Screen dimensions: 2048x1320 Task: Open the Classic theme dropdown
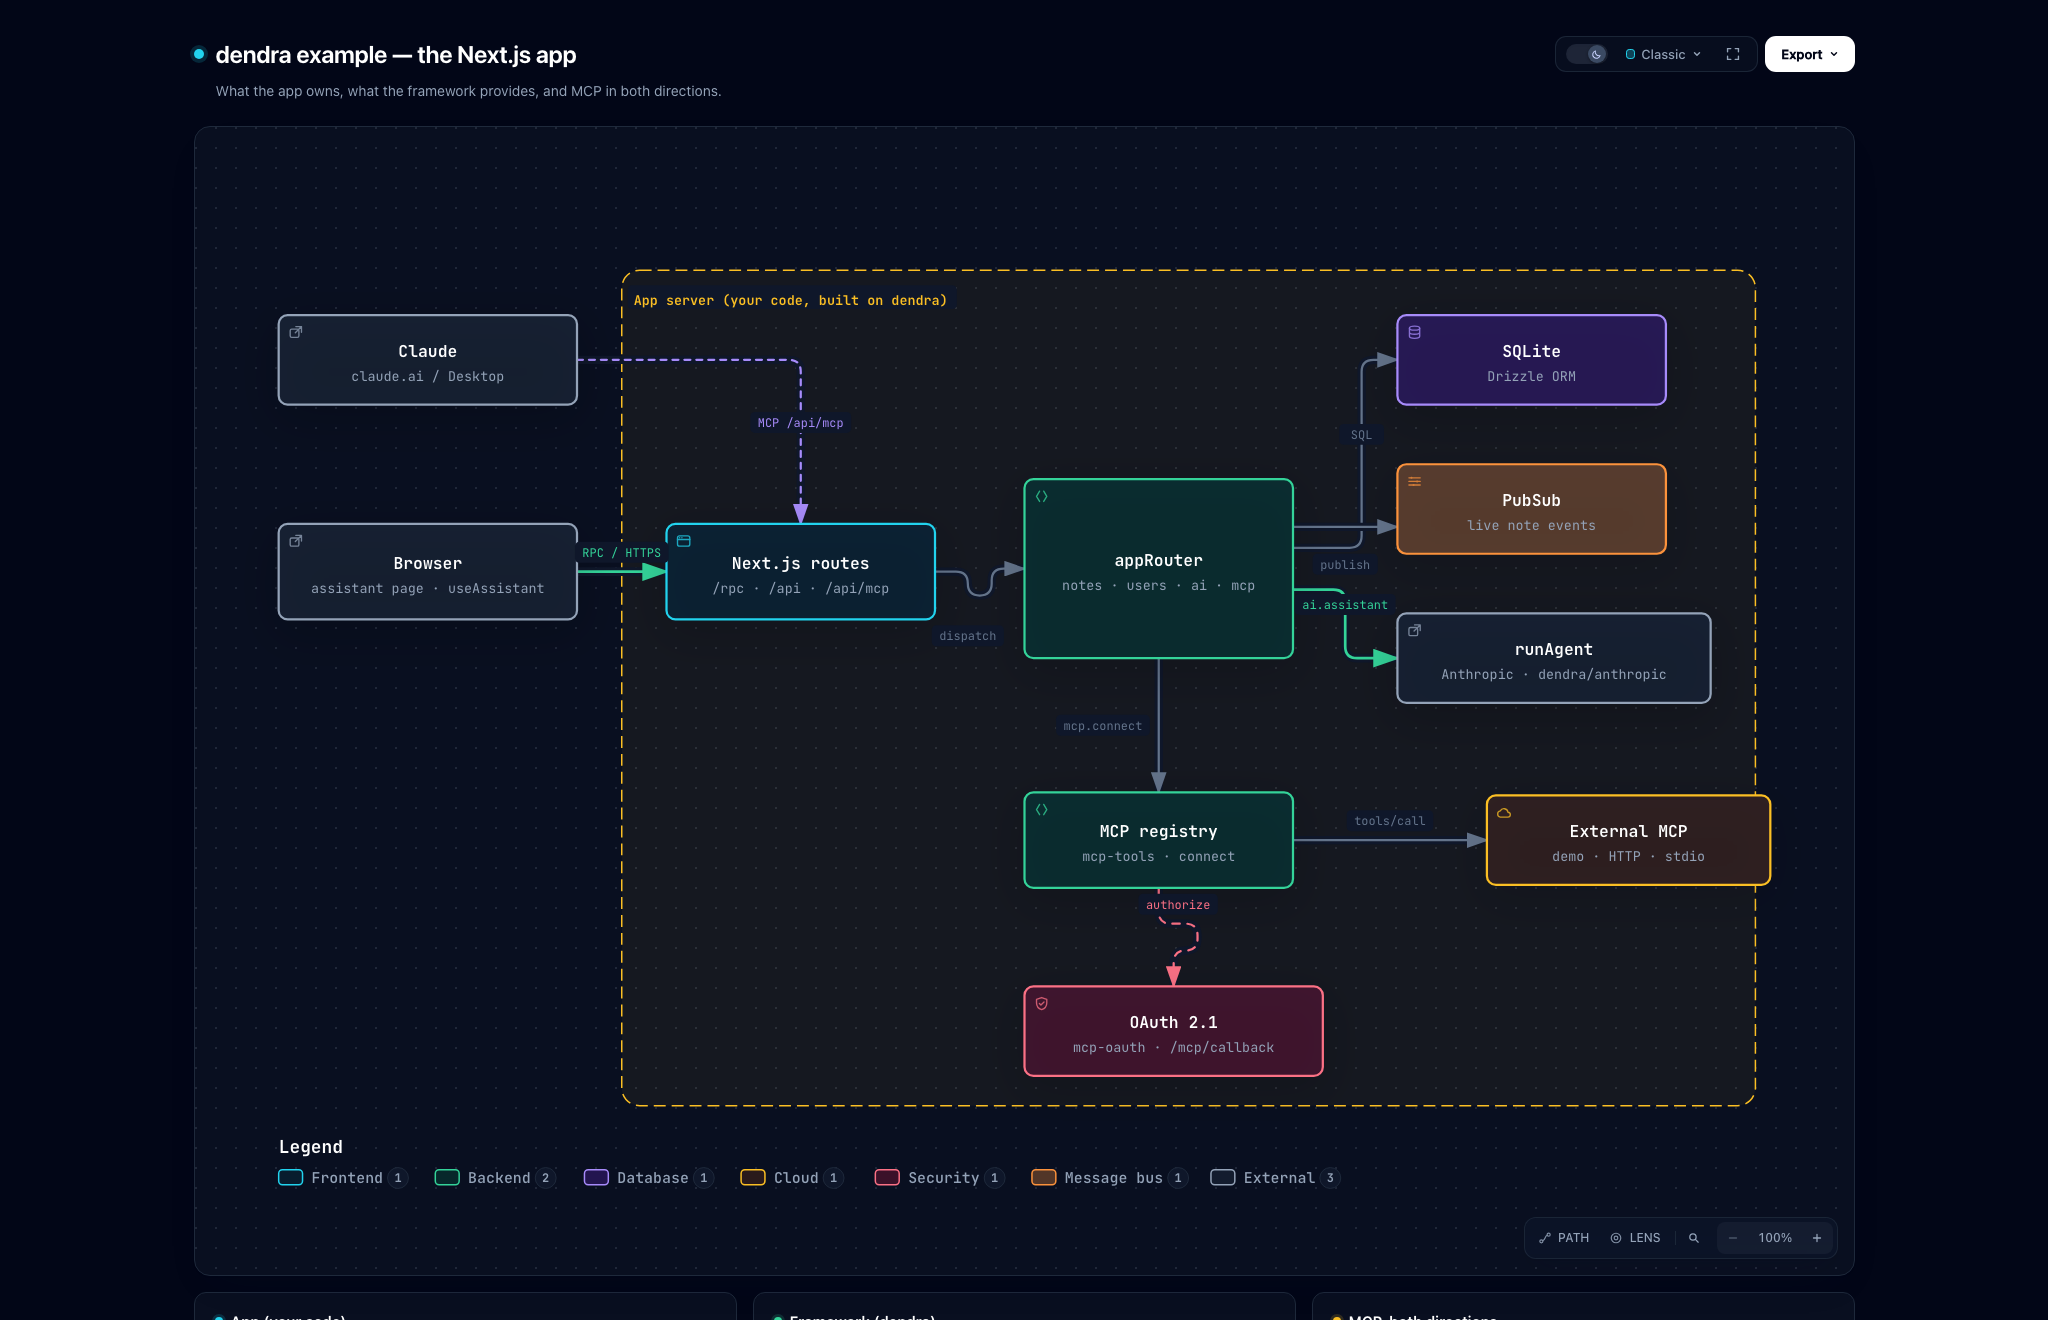(x=1663, y=54)
